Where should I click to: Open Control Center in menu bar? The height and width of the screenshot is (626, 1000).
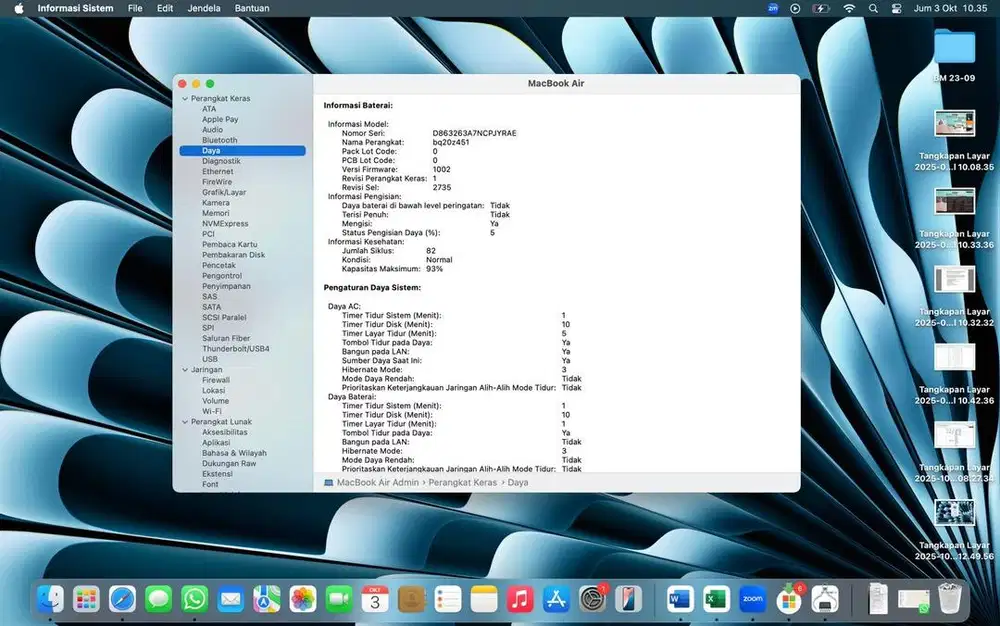(x=897, y=8)
